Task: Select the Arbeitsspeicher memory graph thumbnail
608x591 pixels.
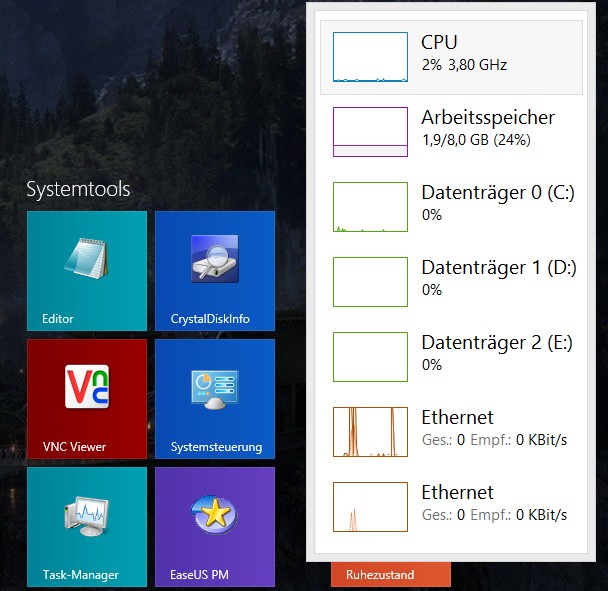Action: tap(370, 132)
